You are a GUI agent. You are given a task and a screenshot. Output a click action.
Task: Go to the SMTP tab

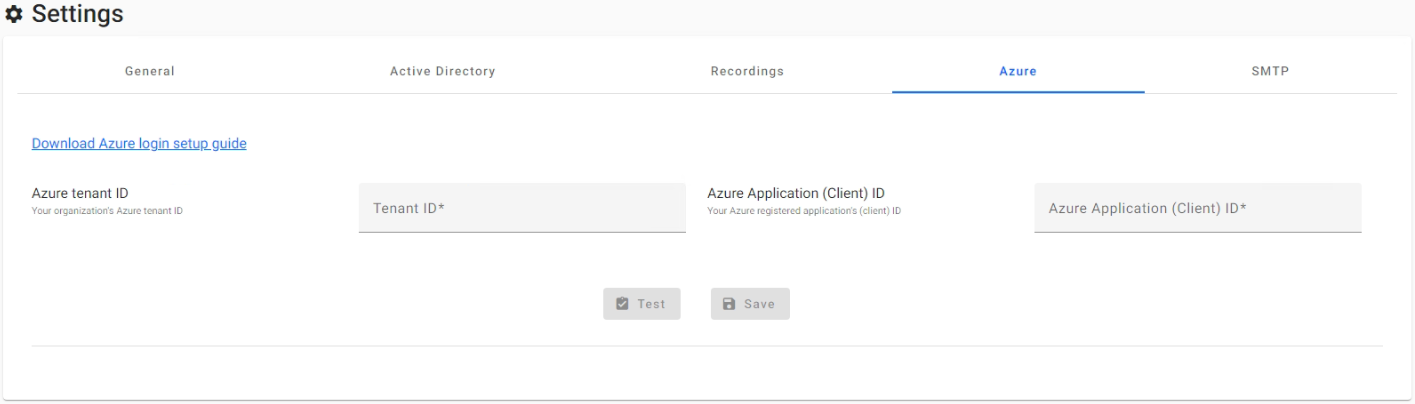coord(1271,71)
